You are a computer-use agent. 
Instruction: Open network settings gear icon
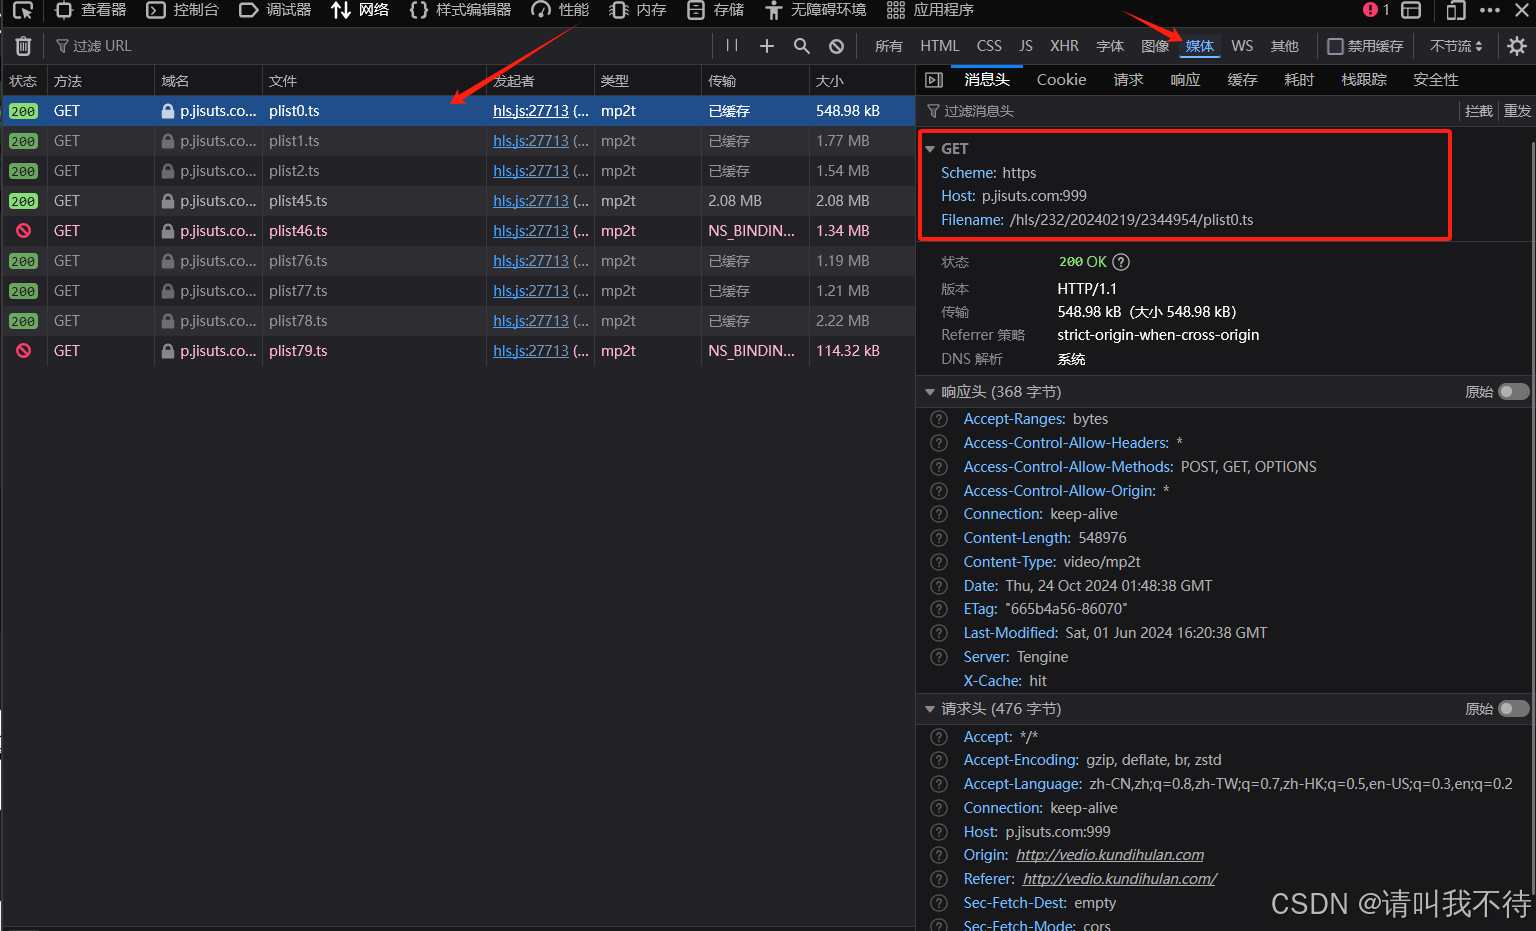(1516, 46)
